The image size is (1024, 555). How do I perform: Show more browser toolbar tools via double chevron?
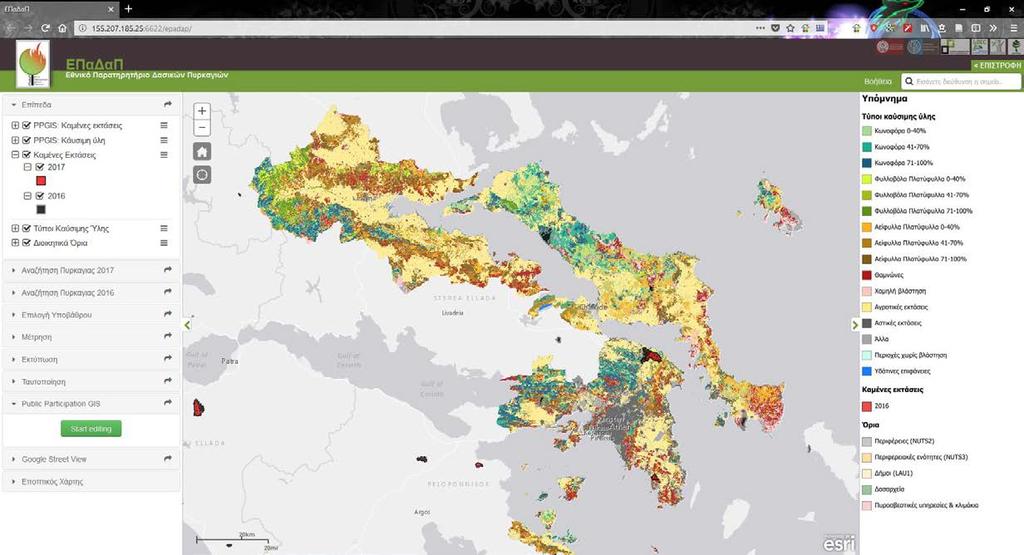click(993, 28)
